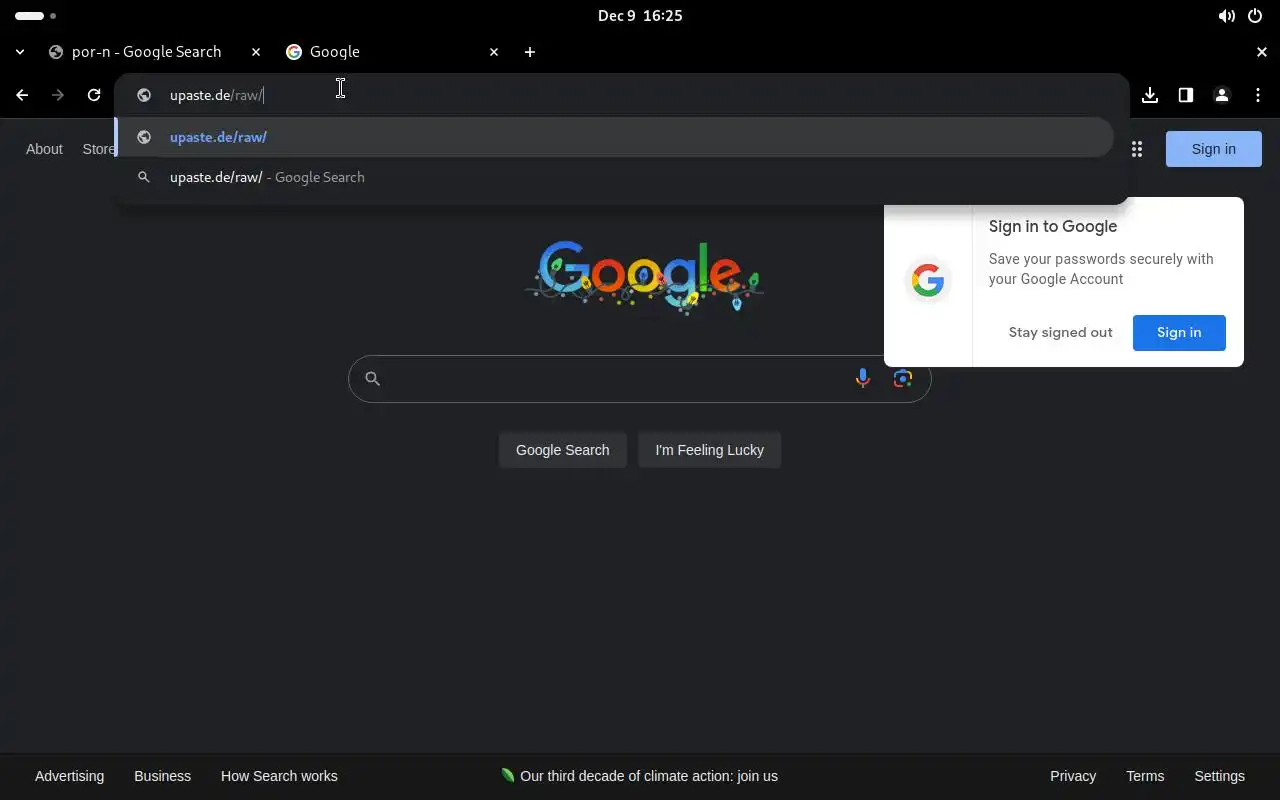Choose Stay signed out

1060,333
